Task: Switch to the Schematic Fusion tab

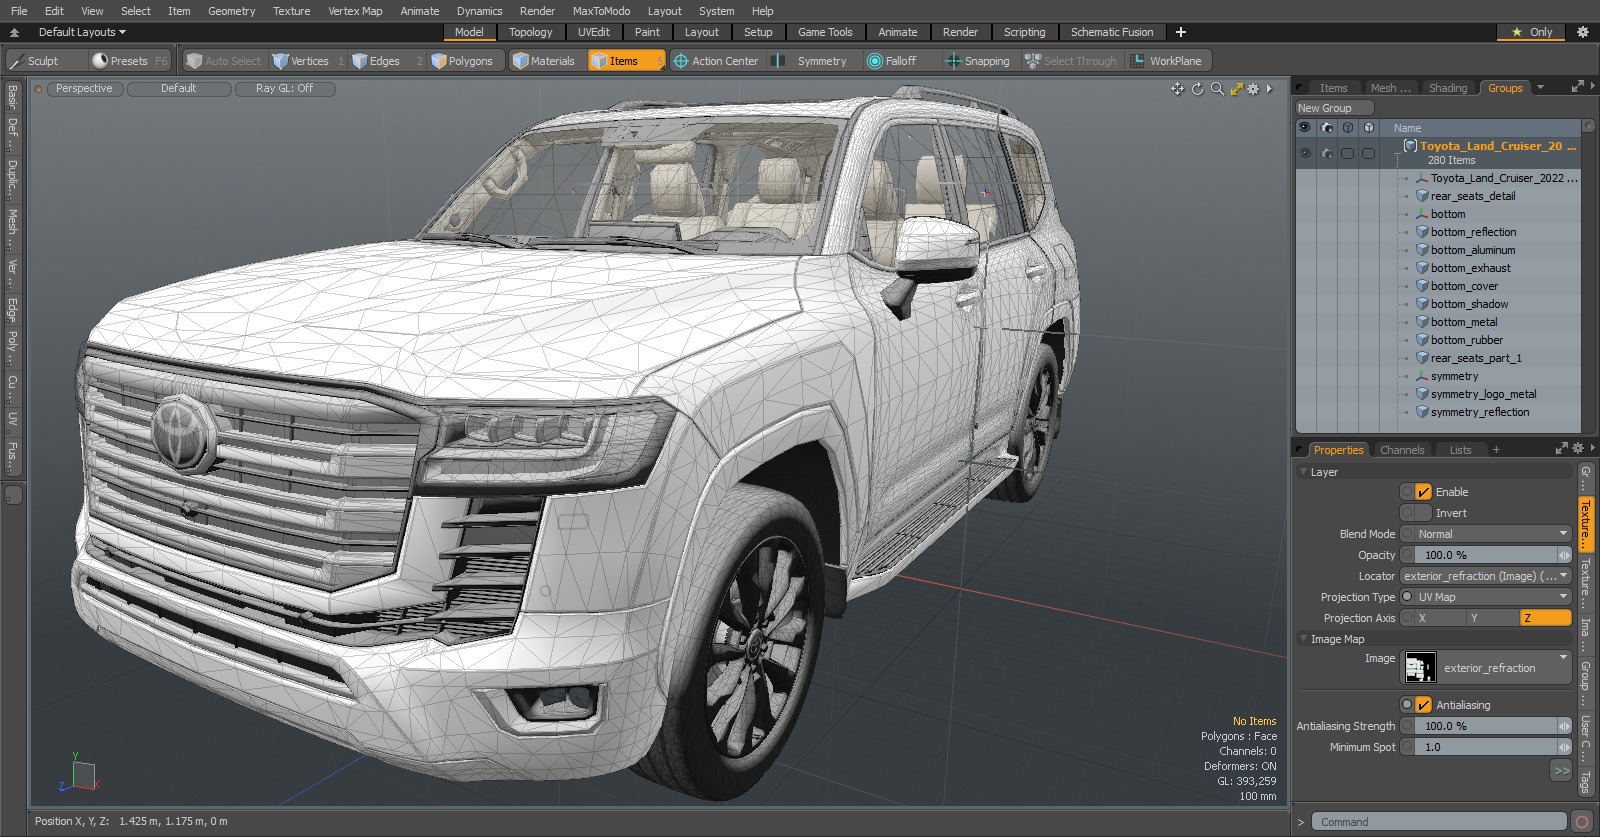Action: pyautogui.click(x=1112, y=32)
